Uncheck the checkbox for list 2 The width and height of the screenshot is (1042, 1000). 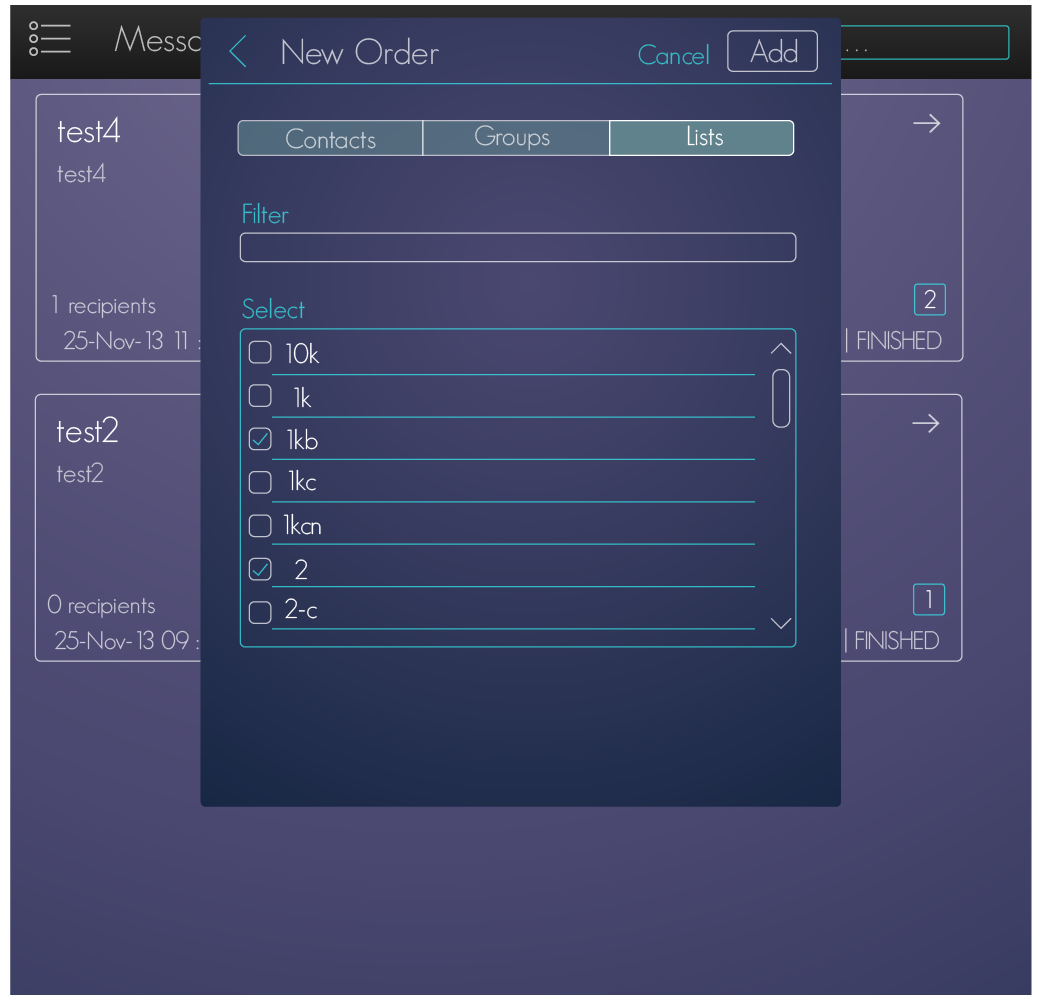260,569
